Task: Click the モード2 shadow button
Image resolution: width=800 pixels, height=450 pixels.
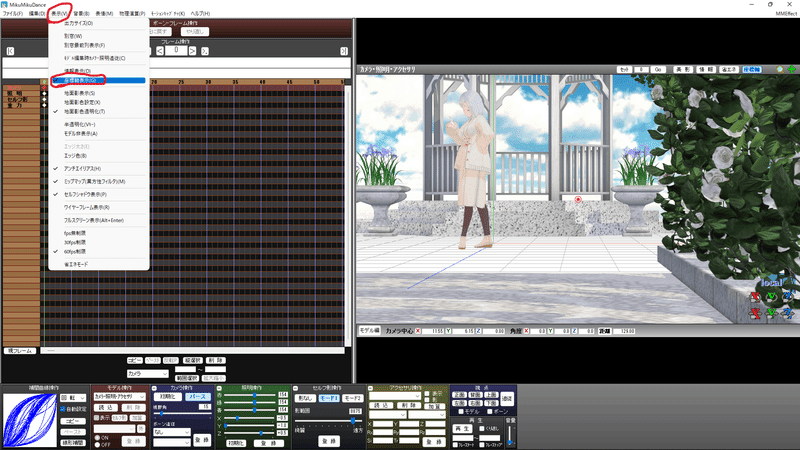Action: 352,398
